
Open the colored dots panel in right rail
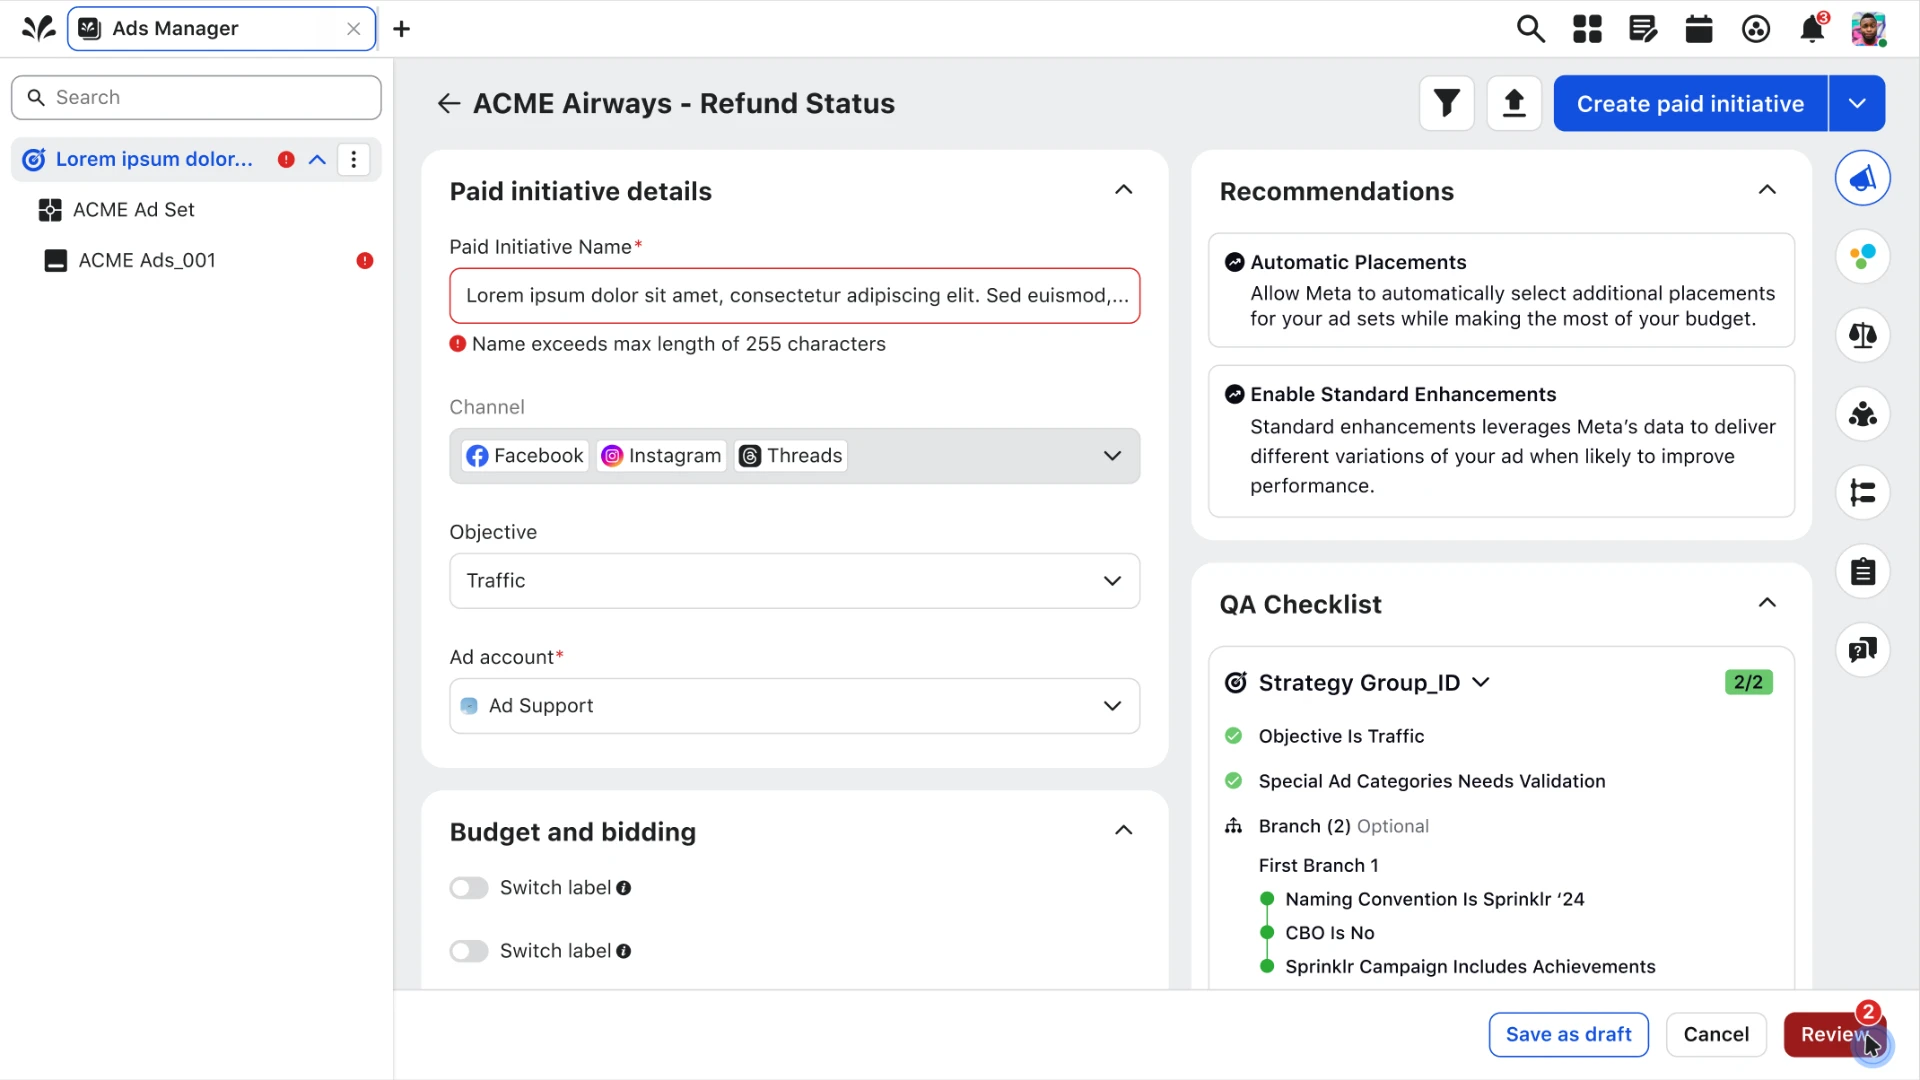pyautogui.click(x=1862, y=257)
